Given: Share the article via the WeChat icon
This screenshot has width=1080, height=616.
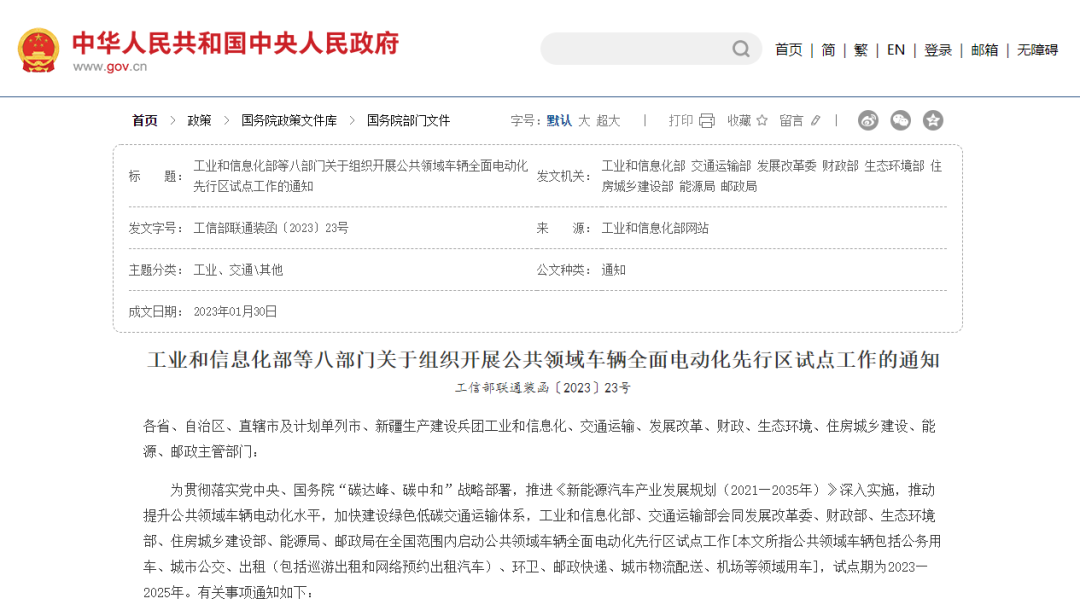Looking at the screenshot, I should pos(900,120).
